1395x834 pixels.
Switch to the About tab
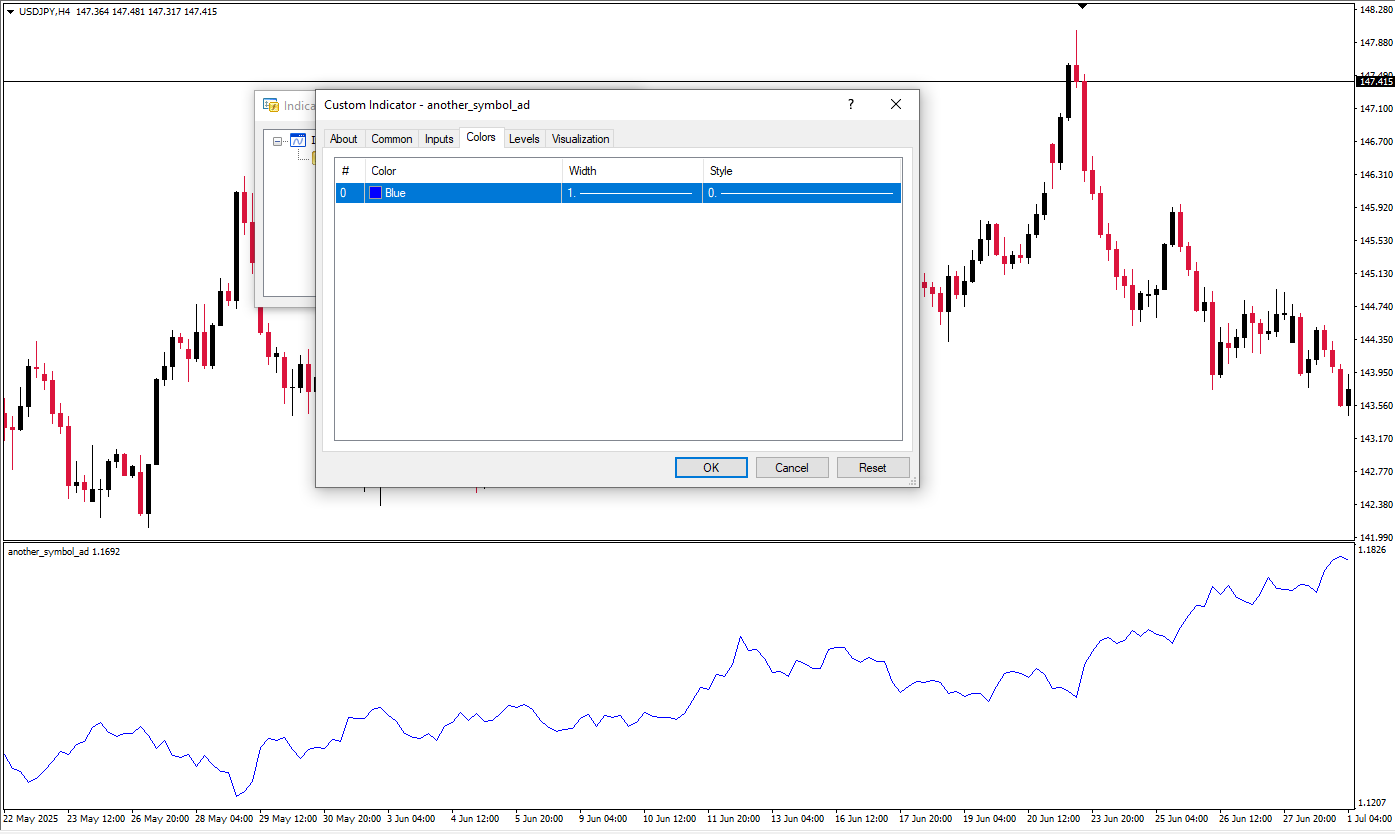(x=343, y=139)
